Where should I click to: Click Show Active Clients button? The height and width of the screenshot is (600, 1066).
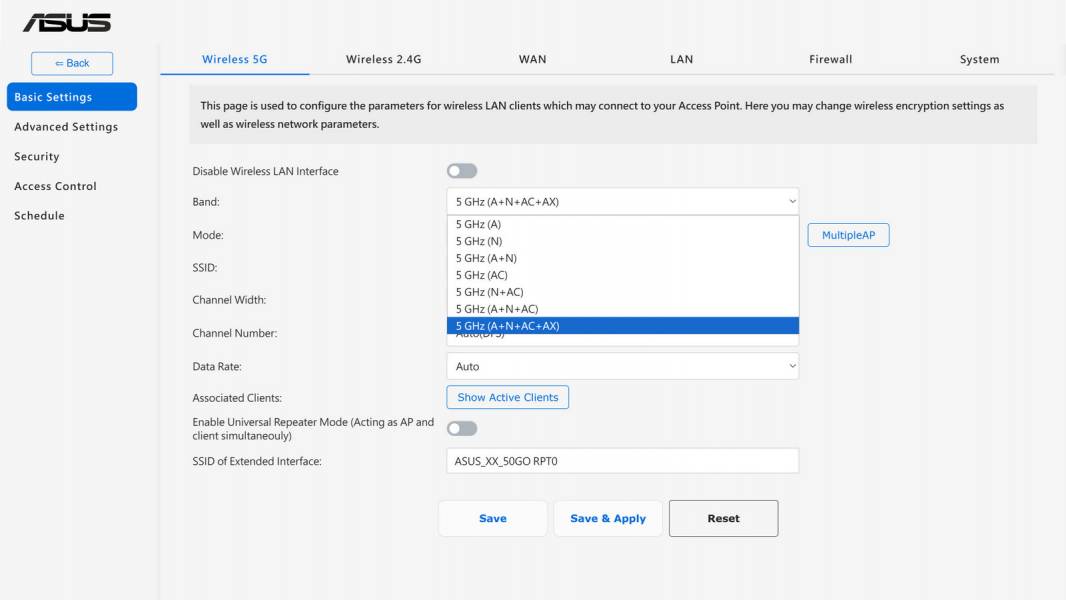tap(508, 397)
